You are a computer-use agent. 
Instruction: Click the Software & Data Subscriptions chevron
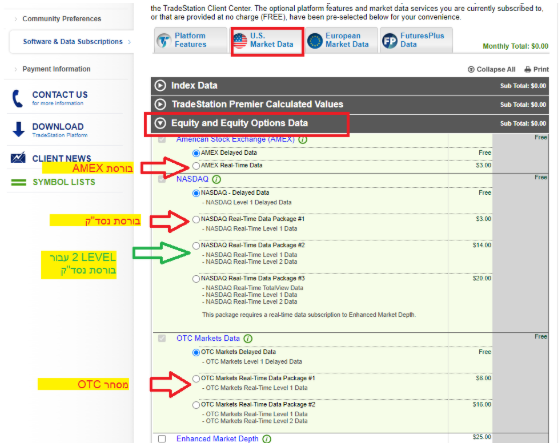pos(129,42)
